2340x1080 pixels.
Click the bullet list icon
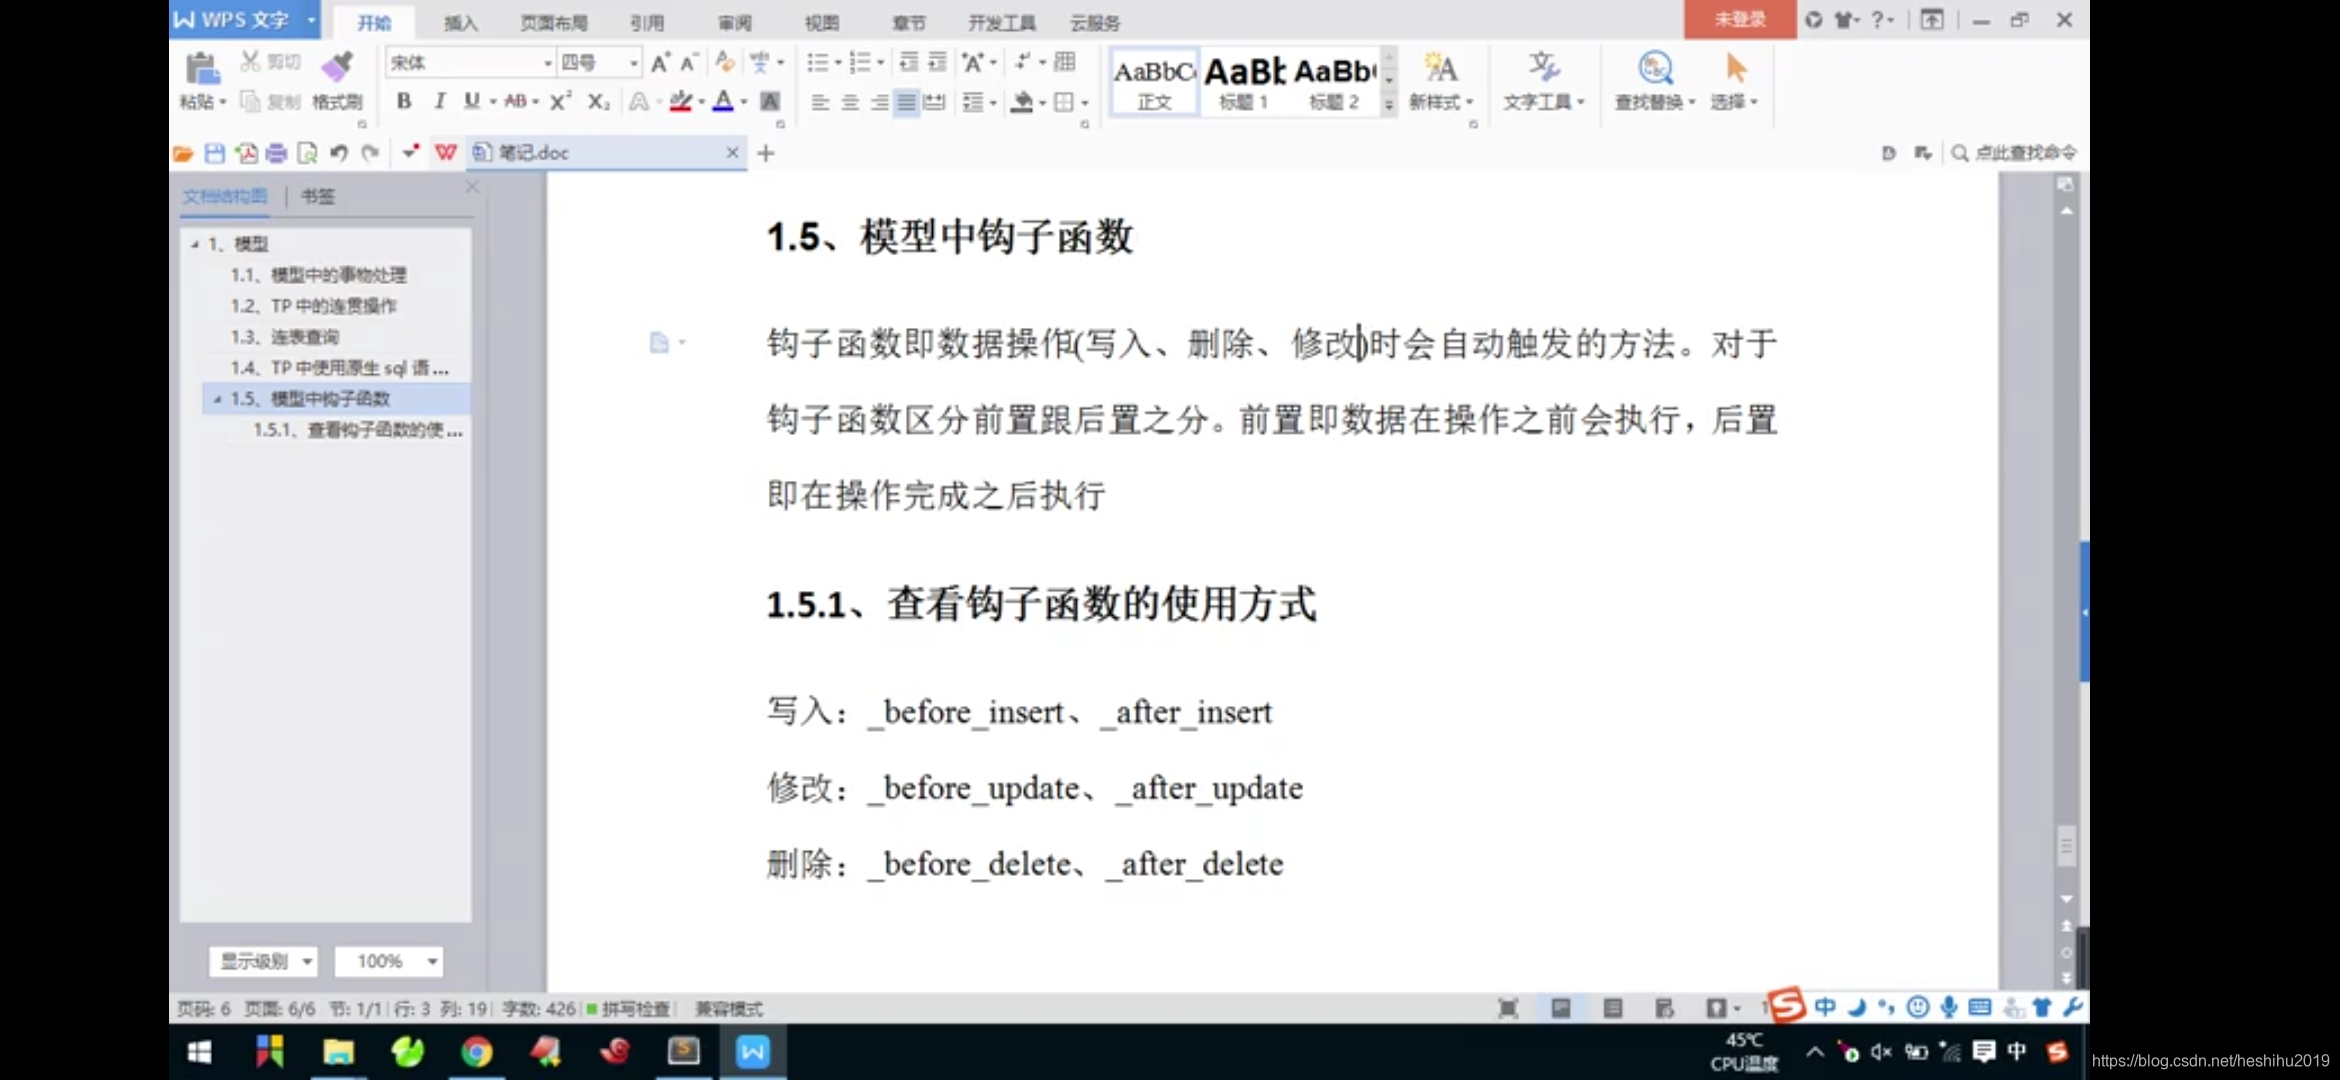[x=817, y=63]
